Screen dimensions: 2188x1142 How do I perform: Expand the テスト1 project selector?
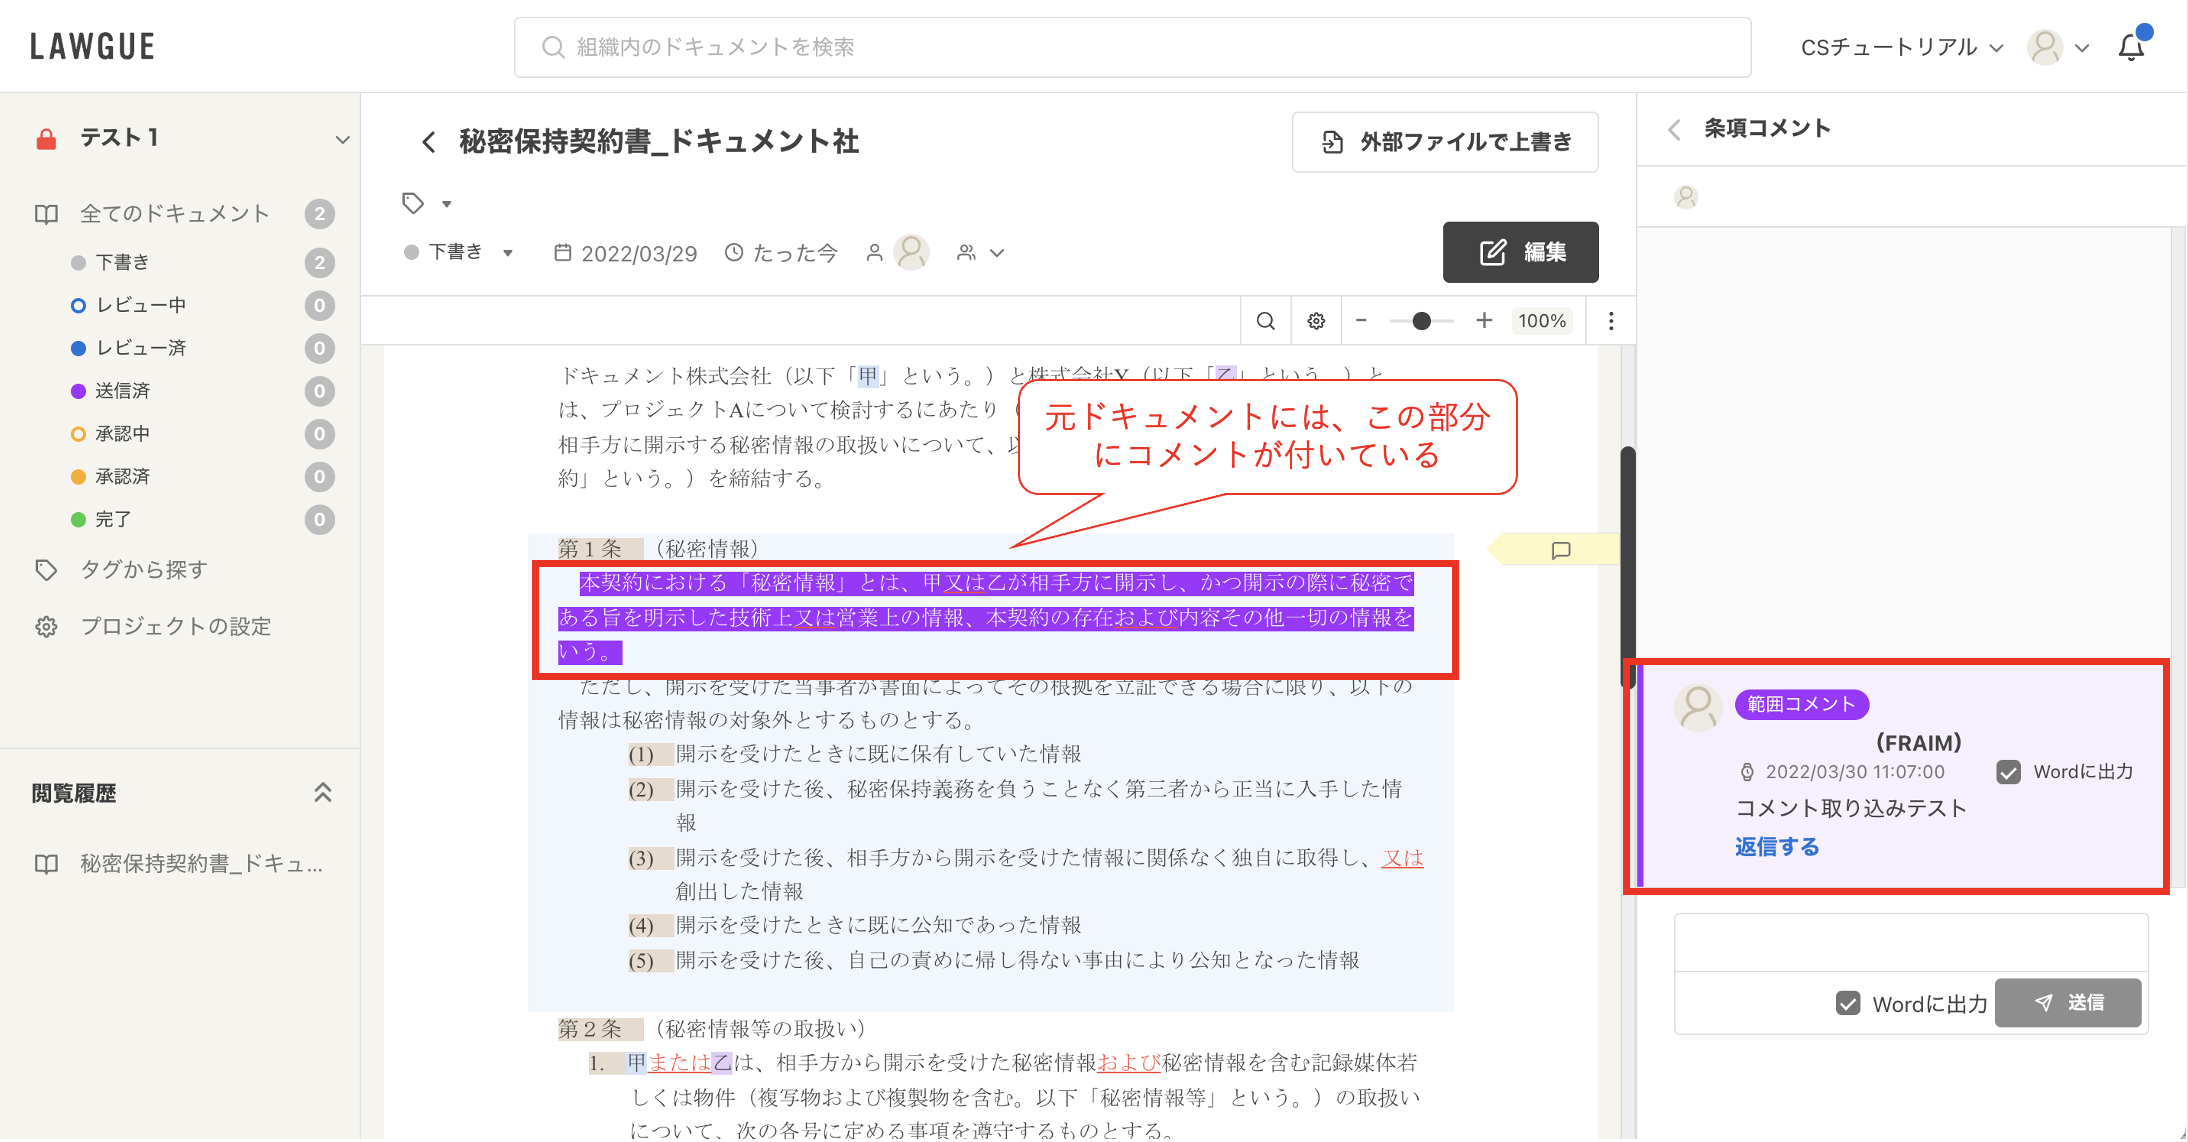pyautogui.click(x=342, y=139)
